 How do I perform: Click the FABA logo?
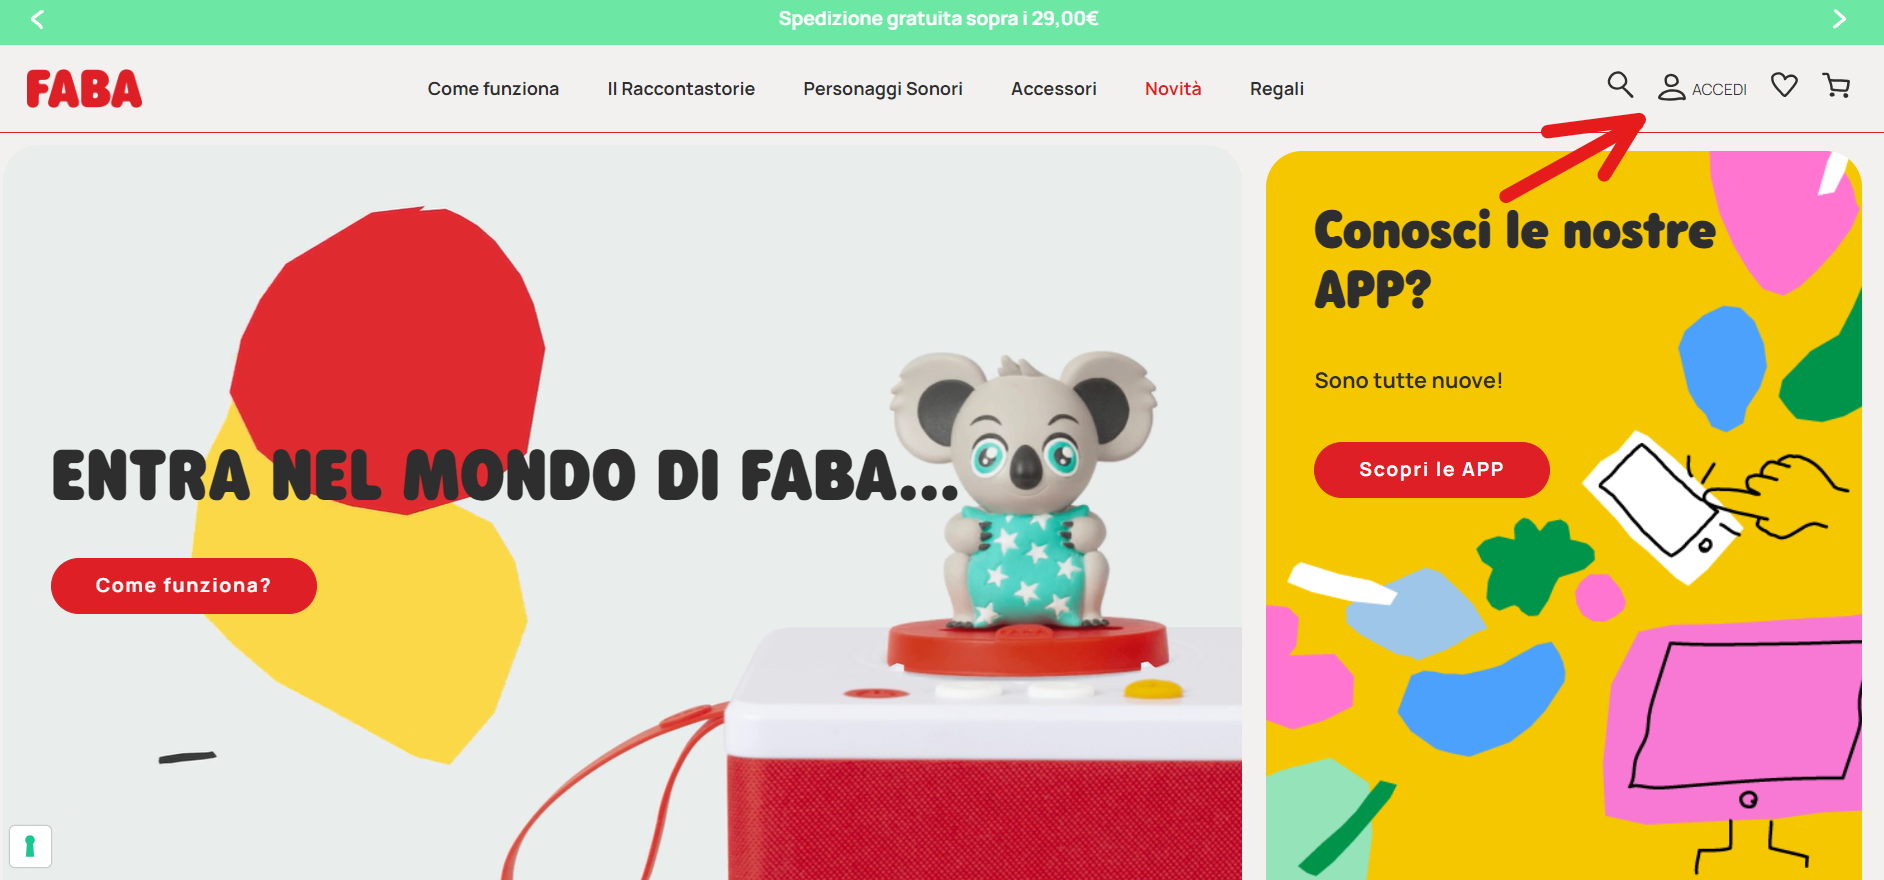(84, 89)
